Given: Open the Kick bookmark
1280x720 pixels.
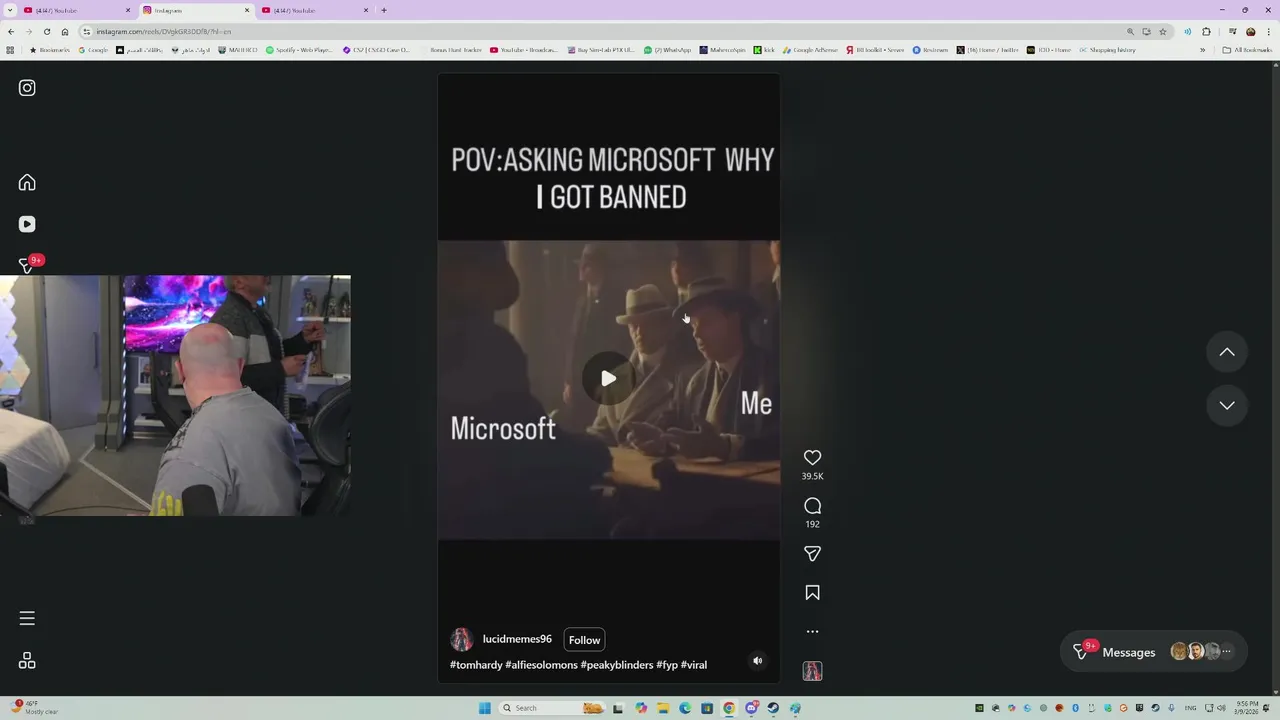Looking at the screenshot, I should tap(764, 50).
